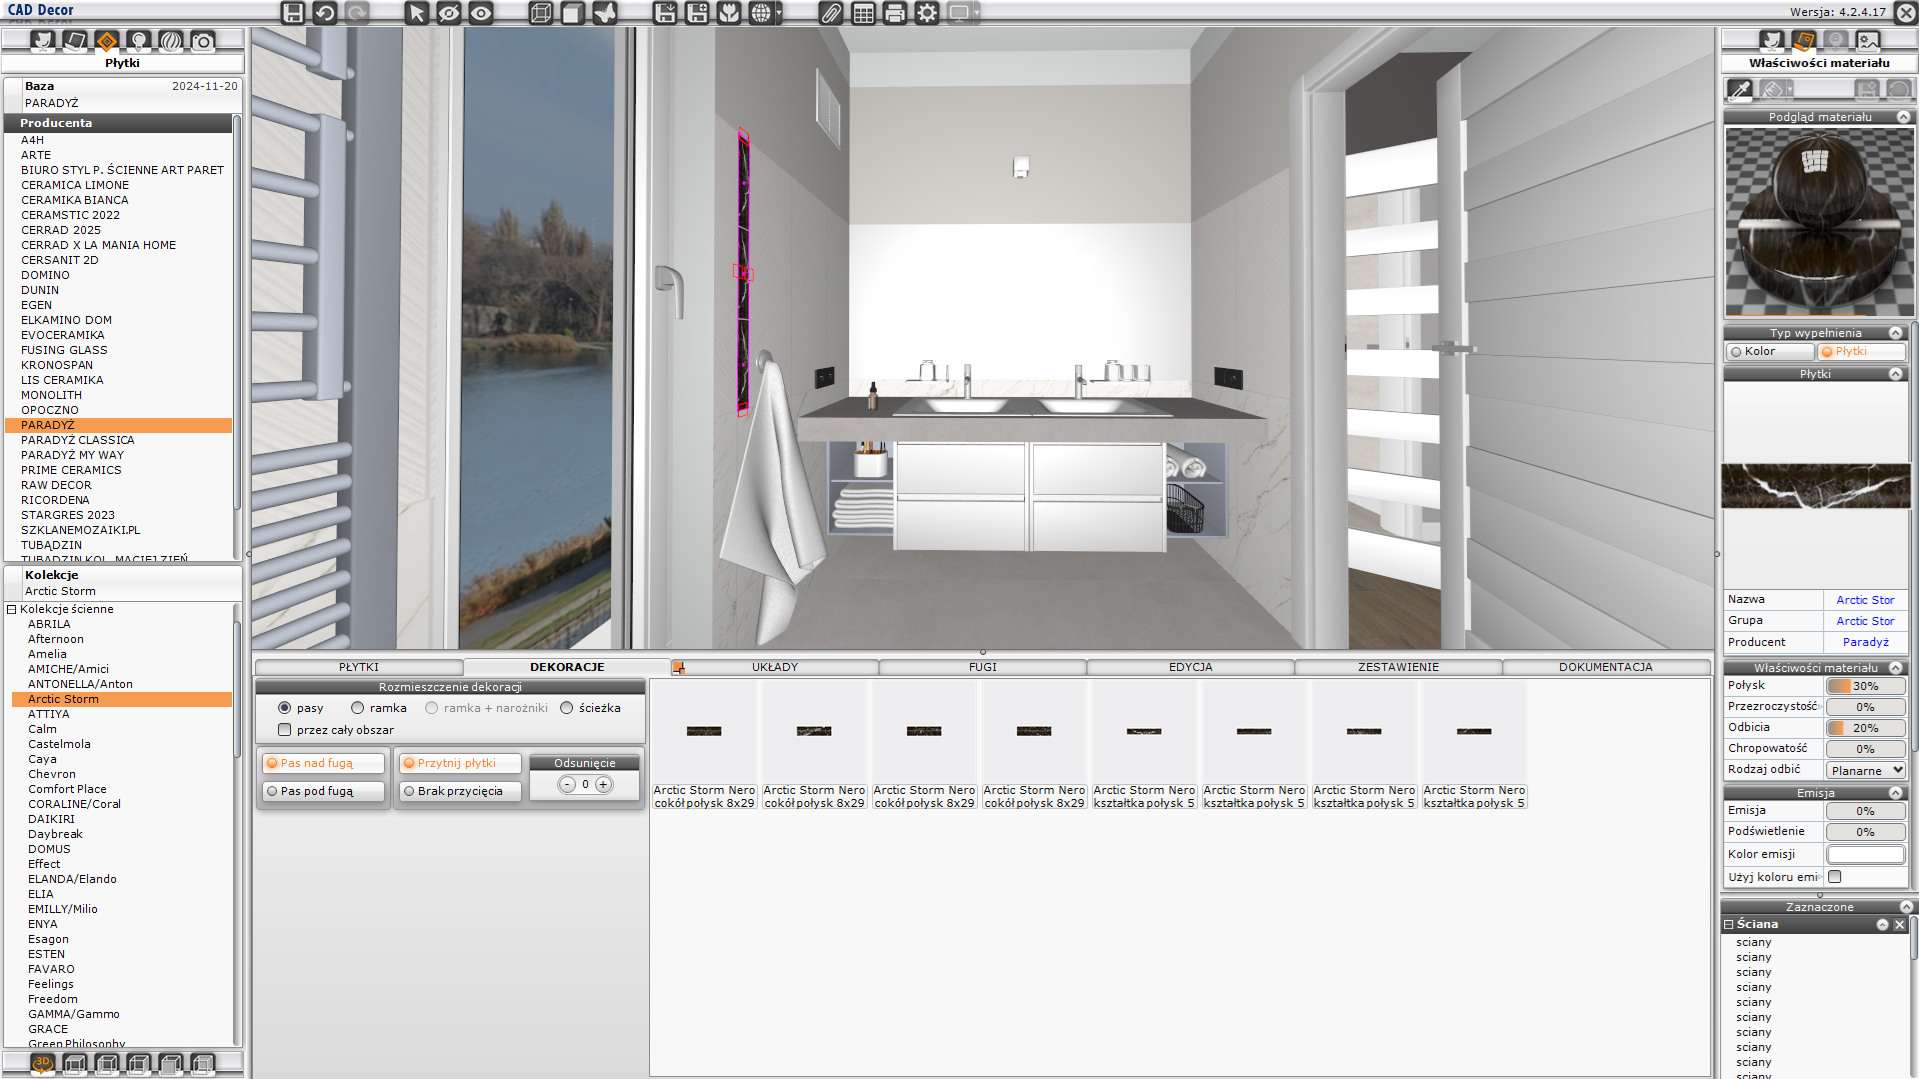Click the 'Pas pod fugą' button
This screenshot has width=1919, height=1079.
(323, 791)
